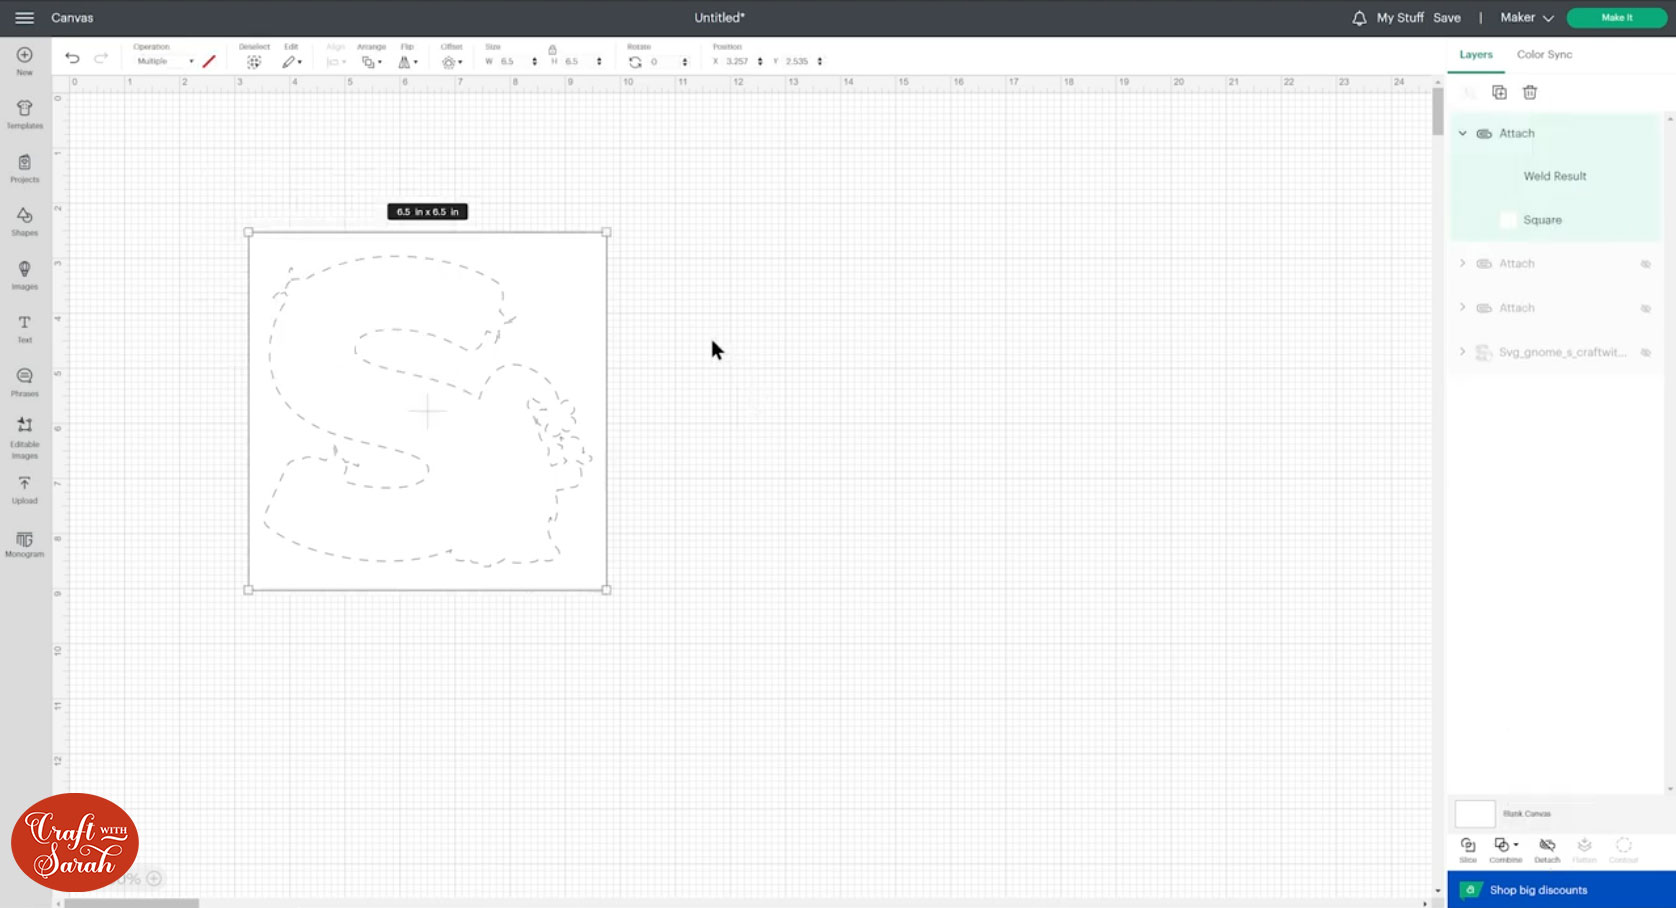This screenshot has width=1676, height=908.
Task: Collapse the selected Attach group
Action: tap(1462, 133)
